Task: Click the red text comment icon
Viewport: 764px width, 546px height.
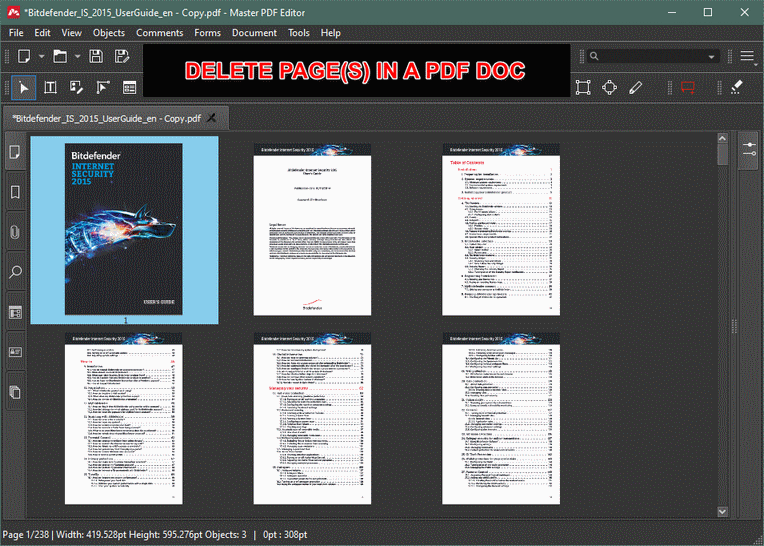Action: (x=688, y=88)
